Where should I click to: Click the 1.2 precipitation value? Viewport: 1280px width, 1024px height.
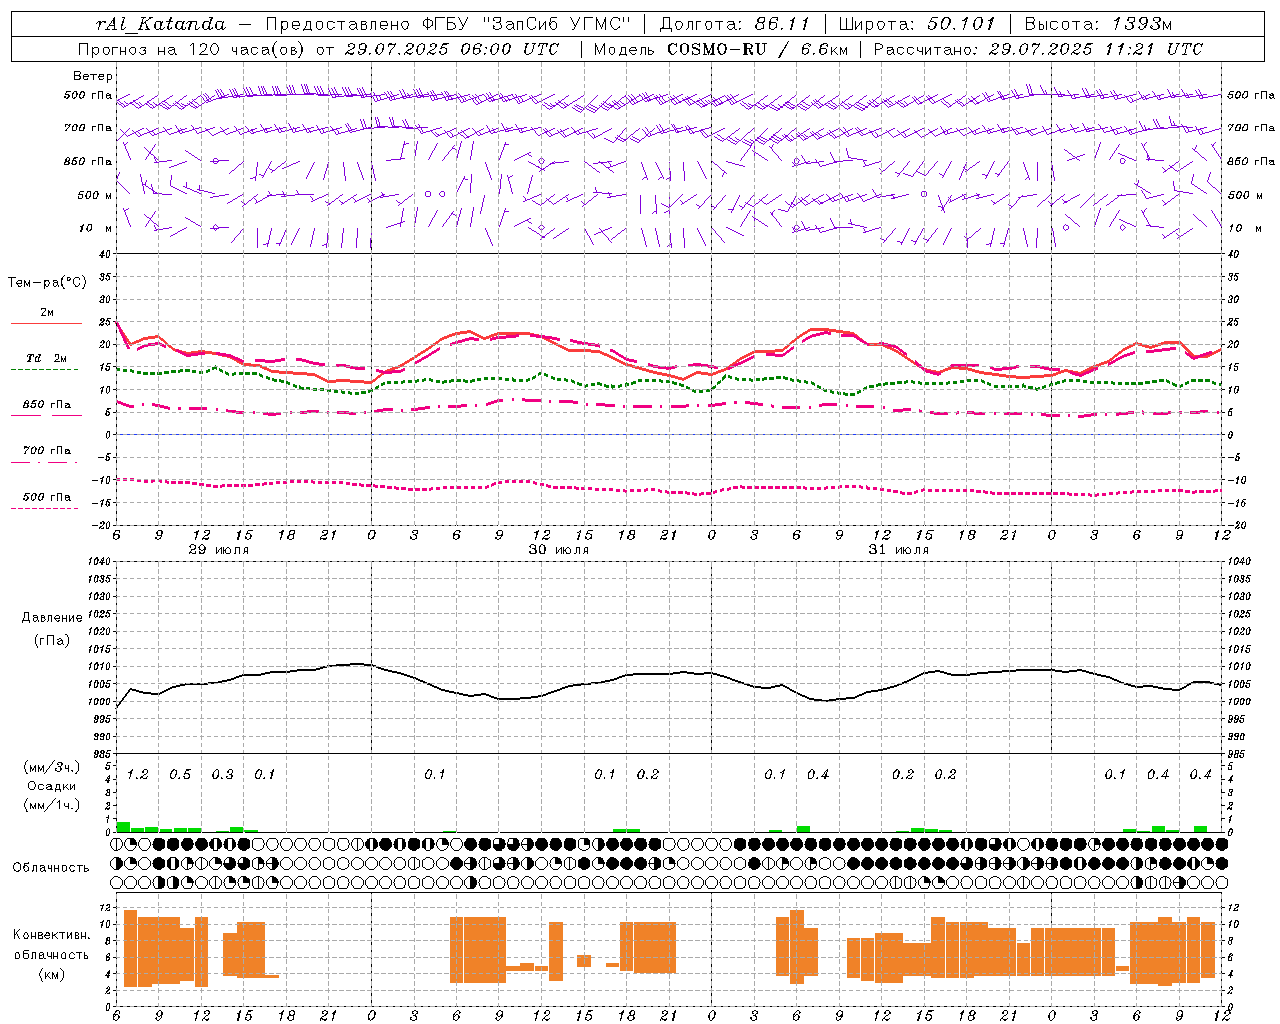[138, 775]
